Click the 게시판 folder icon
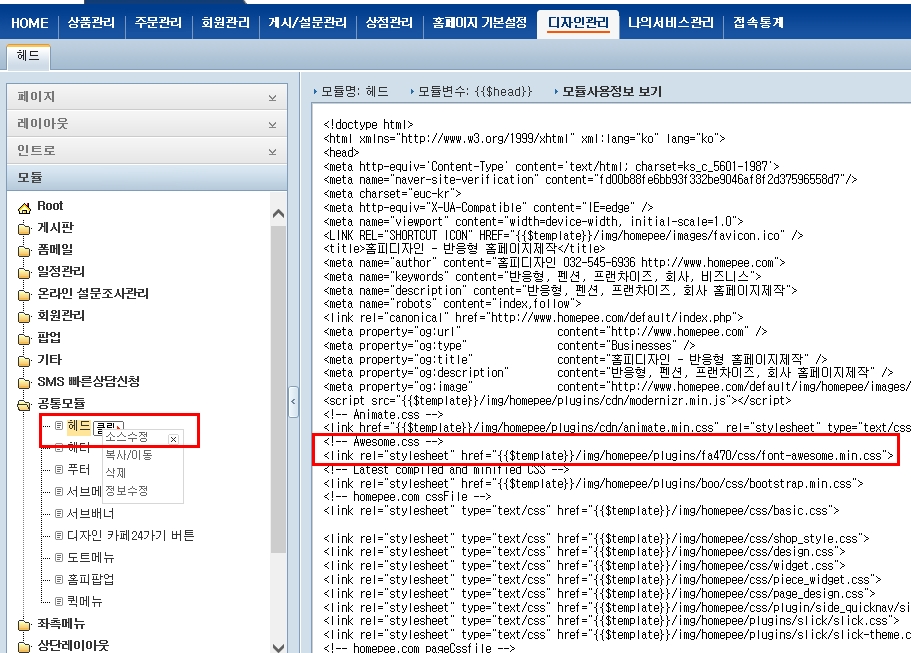This screenshot has width=911, height=653. point(24,228)
